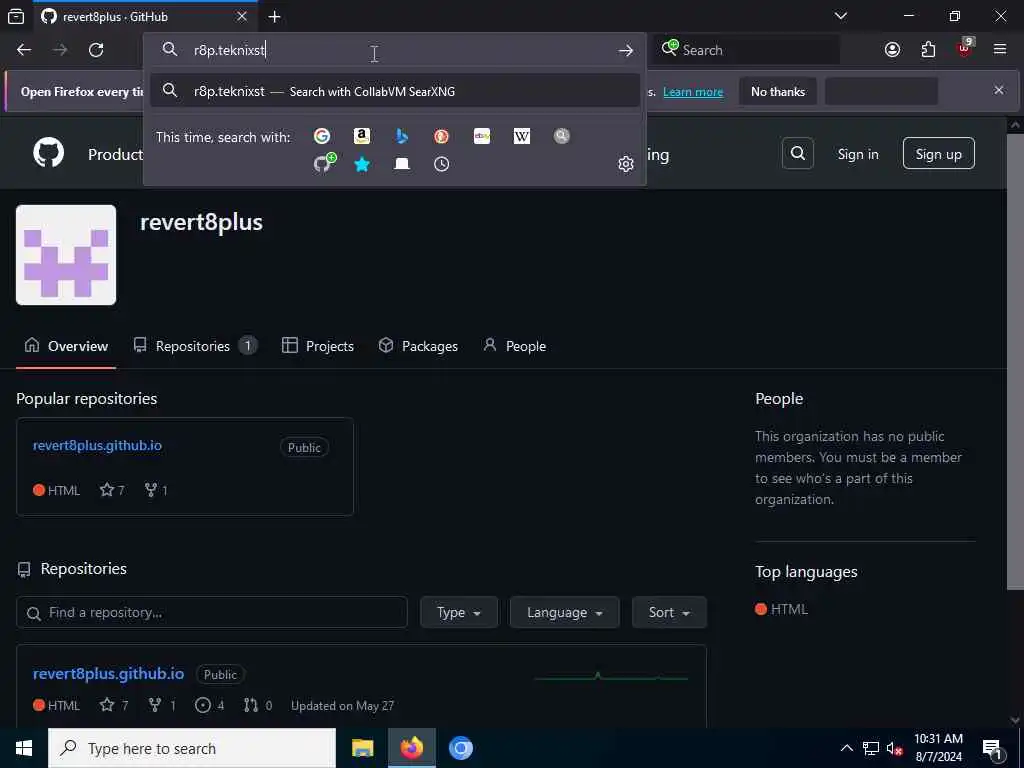The height and width of the screenshot is (768, 1024).
Task: Search with Google this time
Action: click(321, 136)
